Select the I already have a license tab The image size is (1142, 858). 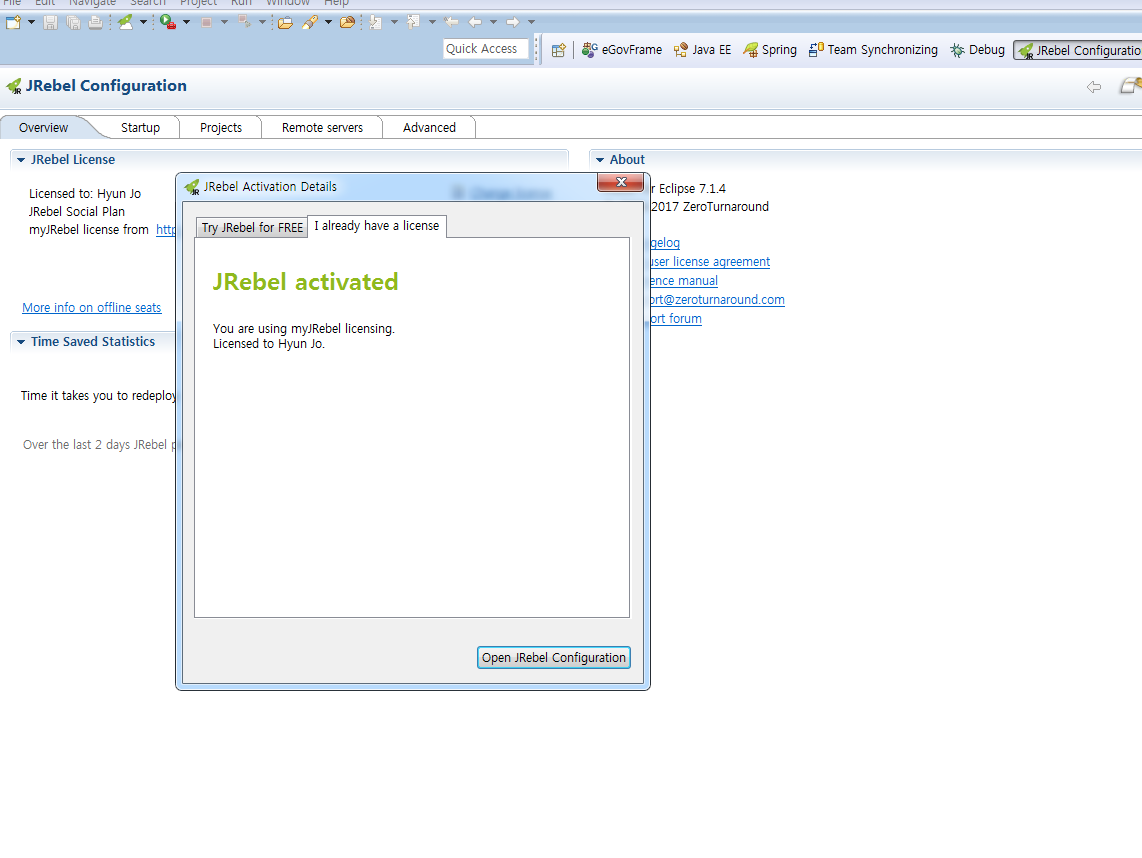point(377,227)
